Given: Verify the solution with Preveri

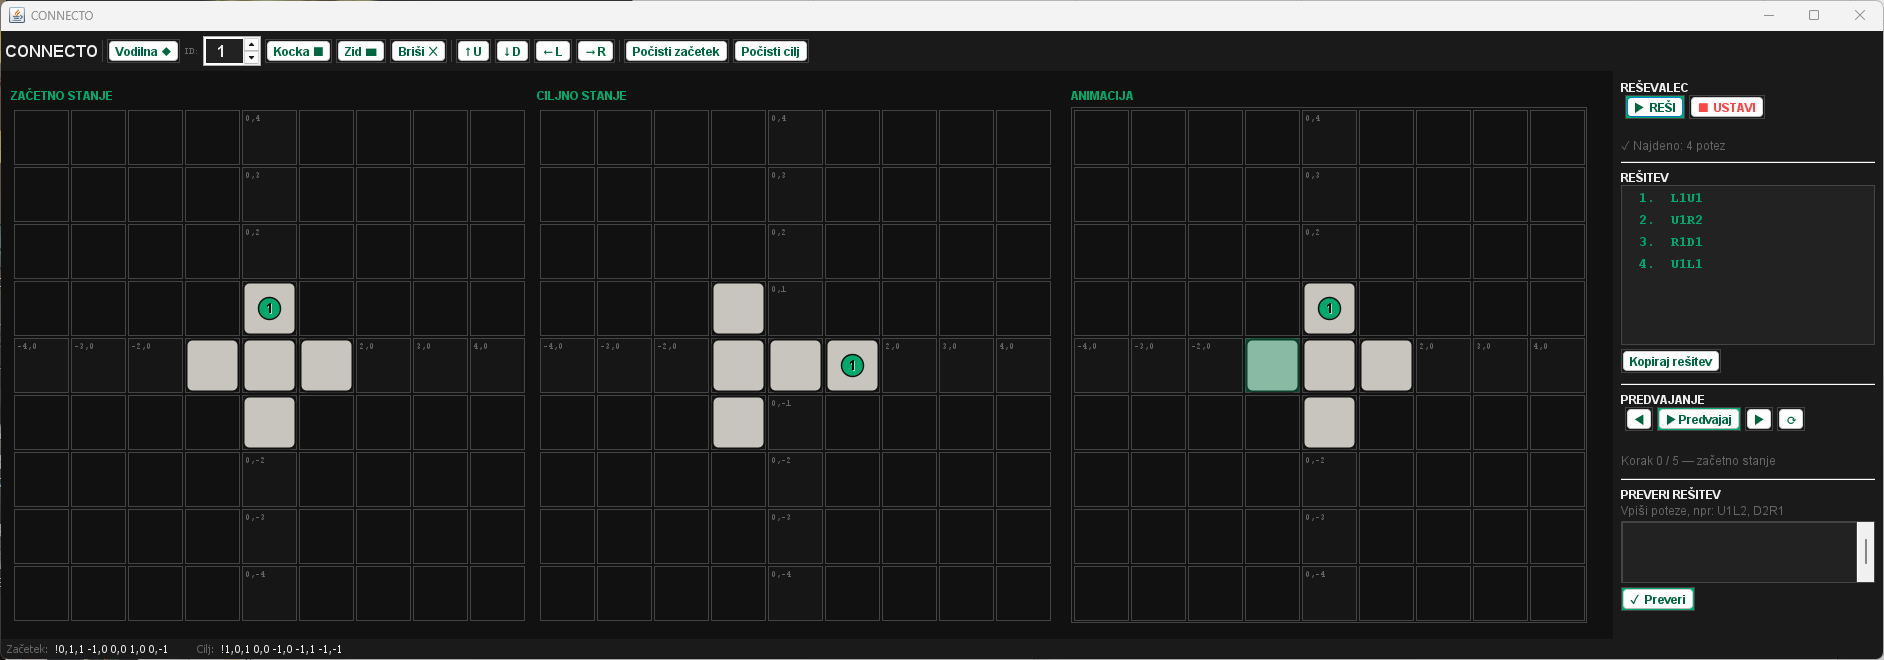Looking at the screenshot, I should click(x=1657, y=599).
